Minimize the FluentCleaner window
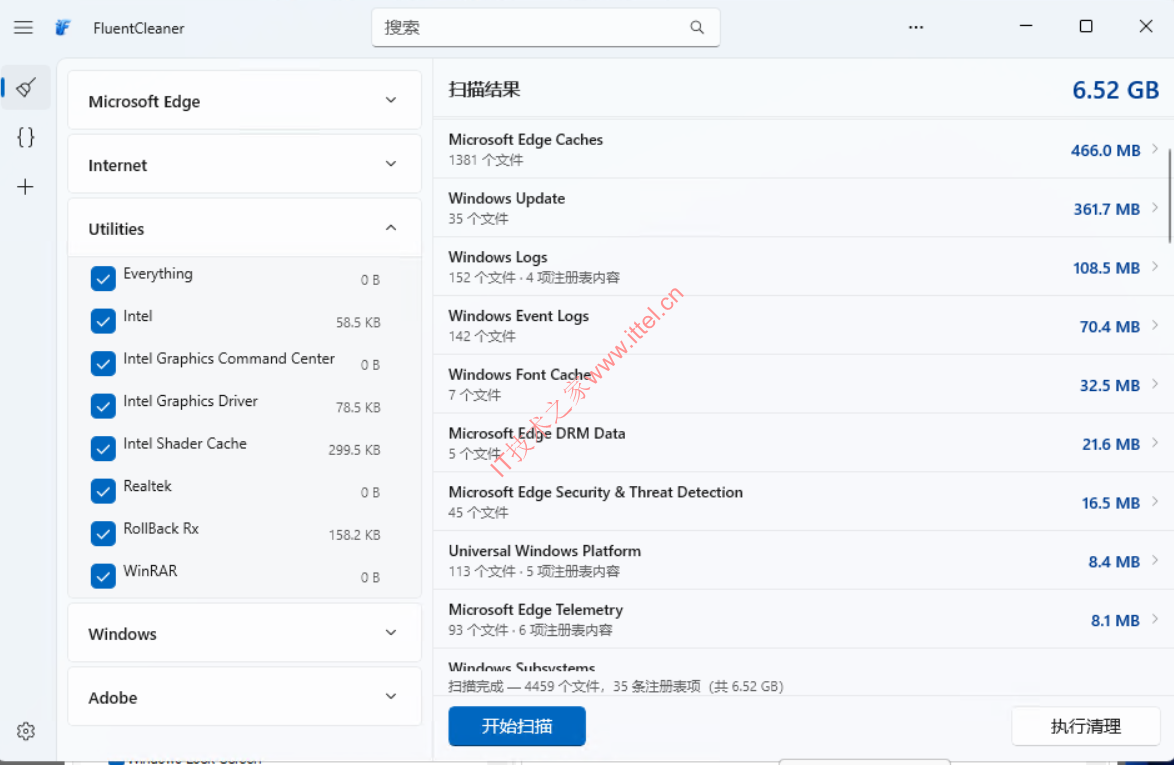 pyautogui.click(x=1026, y=26)
